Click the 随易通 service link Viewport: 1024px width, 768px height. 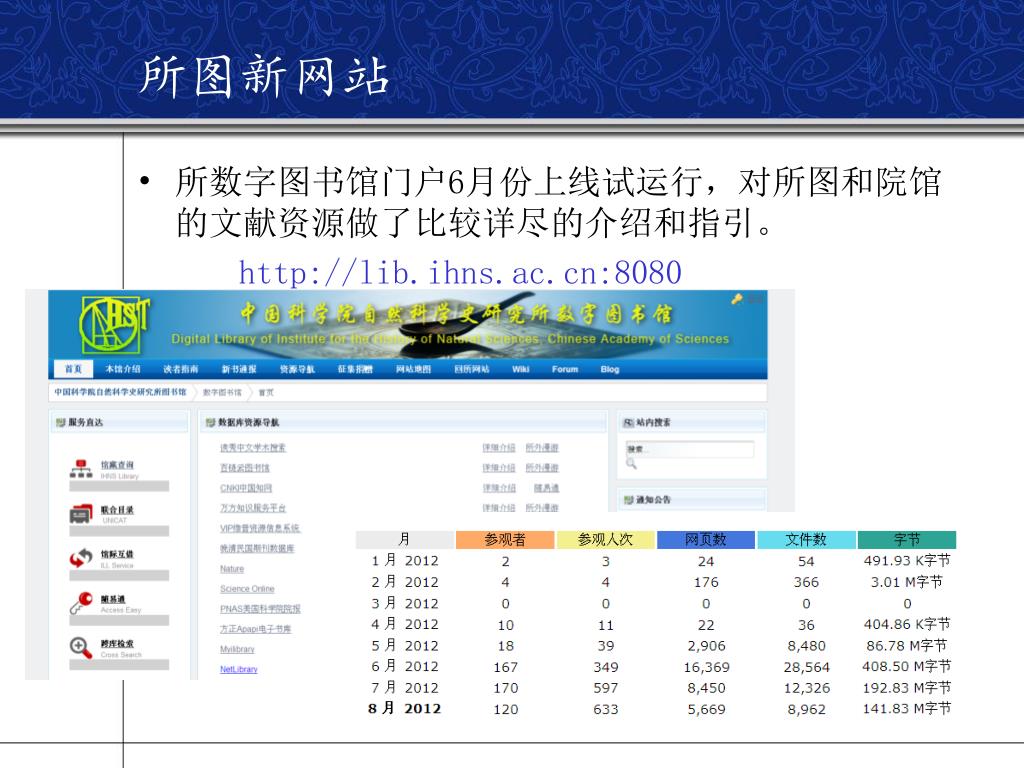(113, 599)
